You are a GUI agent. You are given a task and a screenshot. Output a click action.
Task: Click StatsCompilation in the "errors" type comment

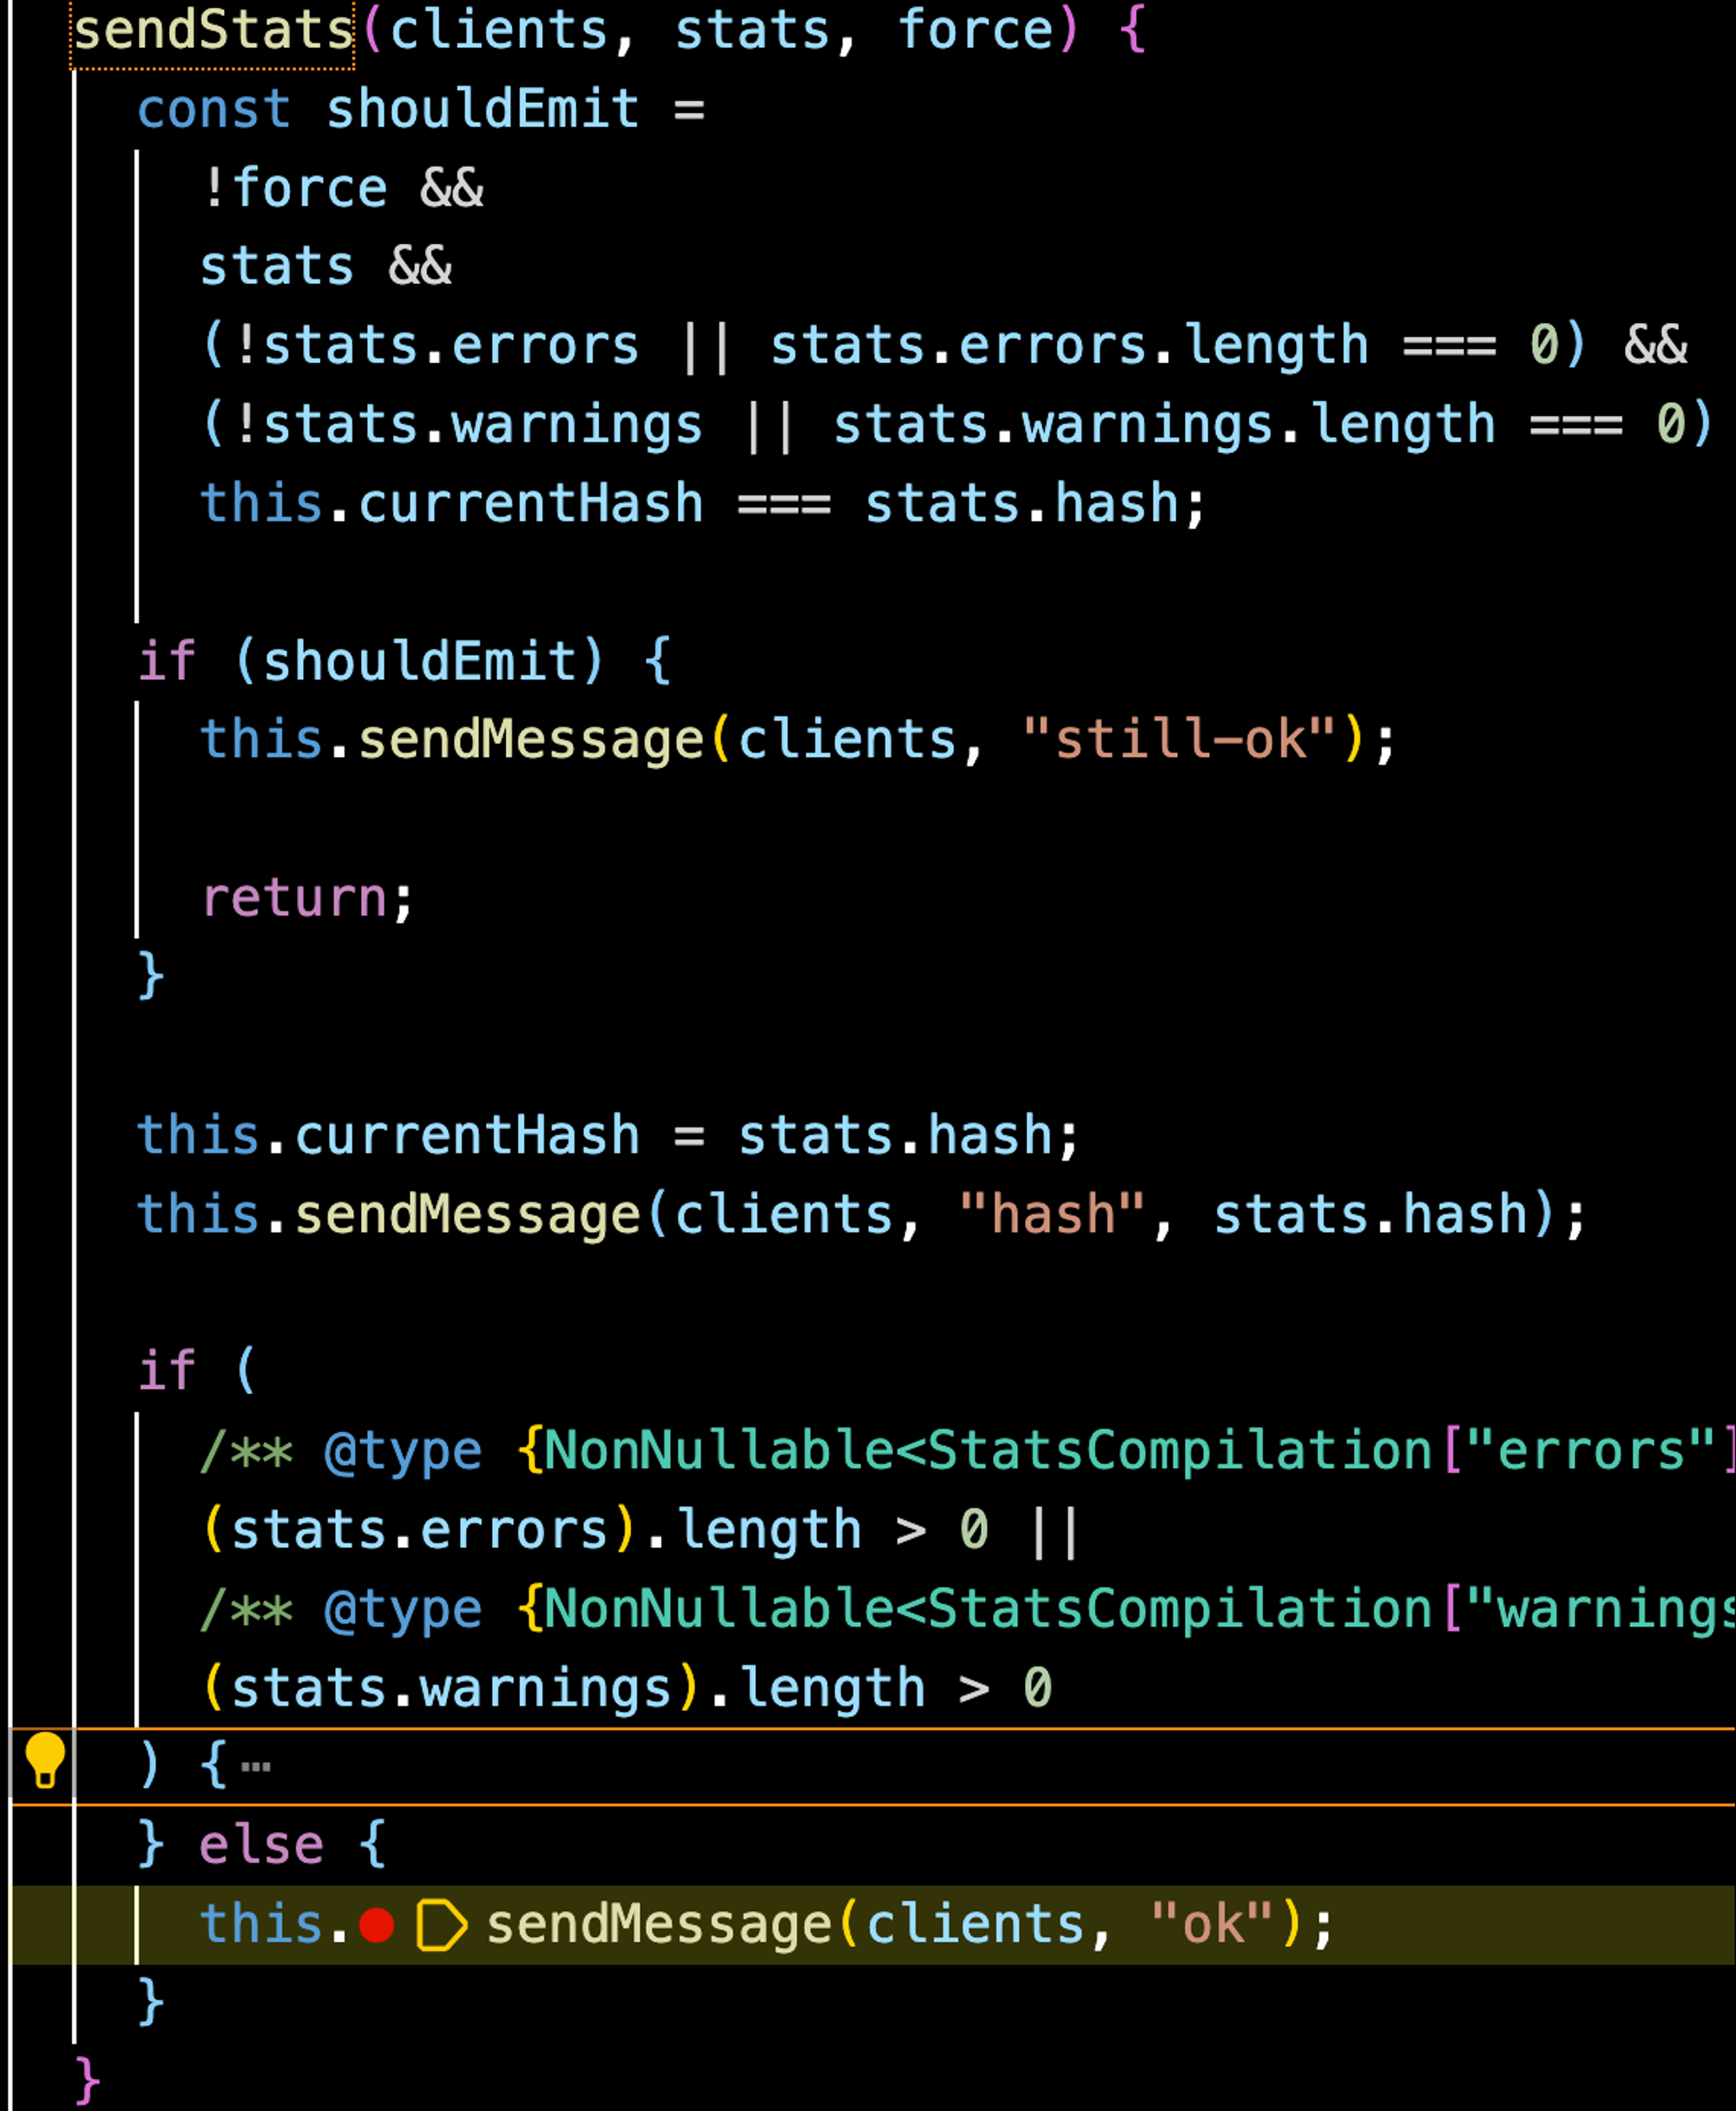pos(1180,1451)
